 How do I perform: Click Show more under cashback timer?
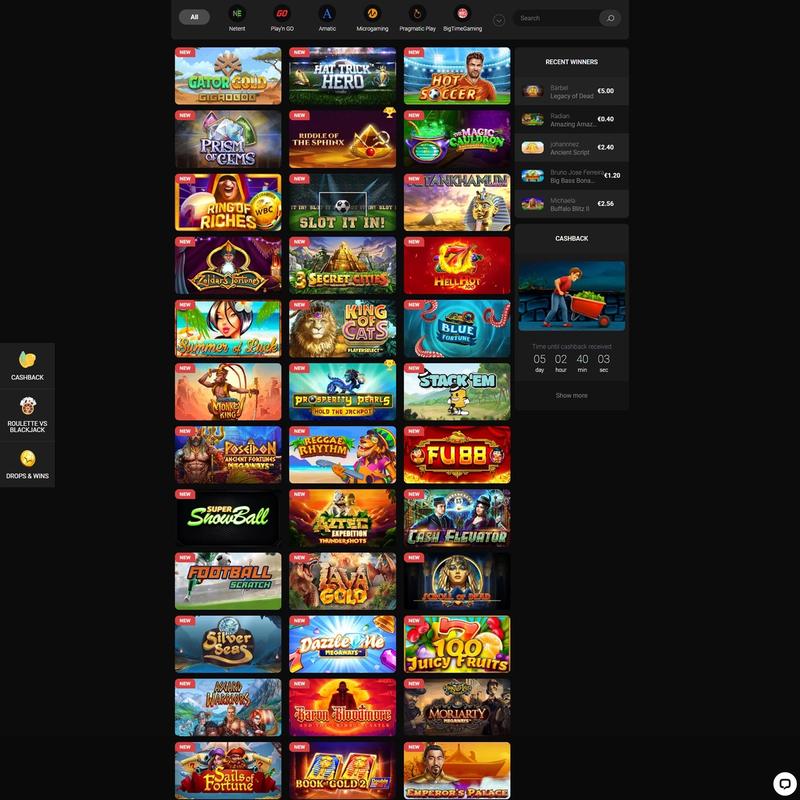coord(571,395)
